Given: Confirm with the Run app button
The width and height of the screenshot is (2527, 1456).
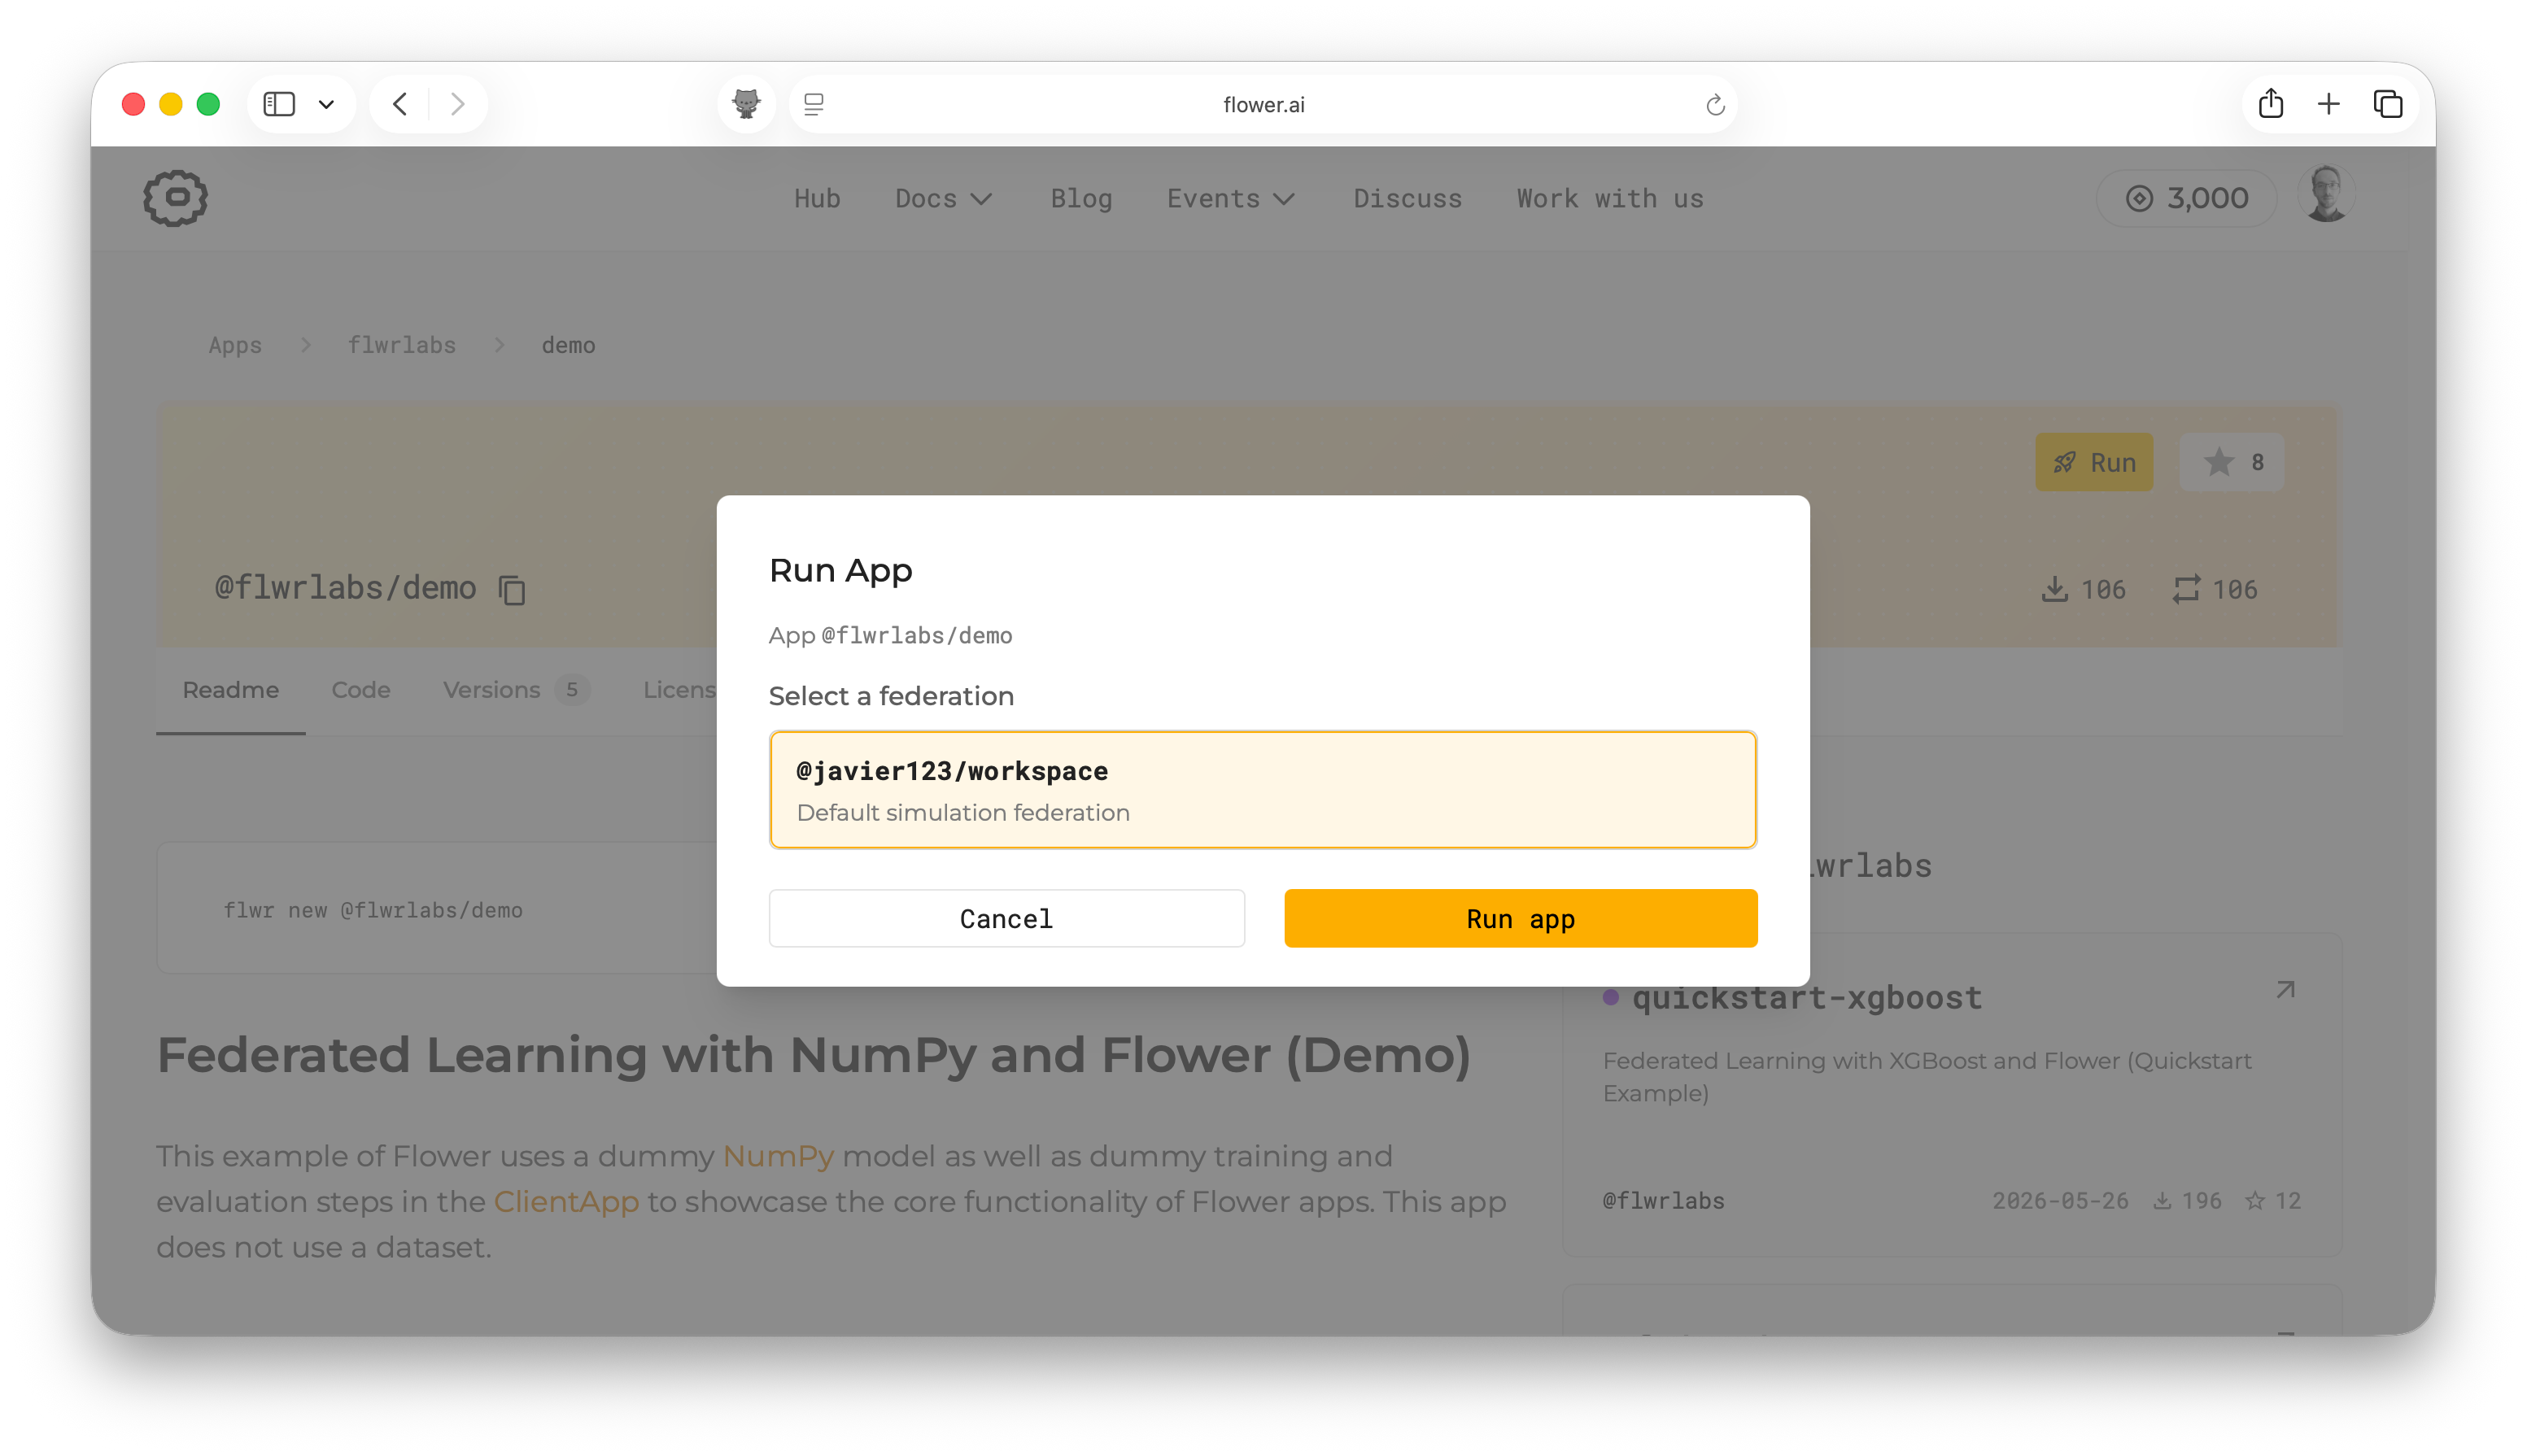Looking at the screenshot, I should 1520,918.
